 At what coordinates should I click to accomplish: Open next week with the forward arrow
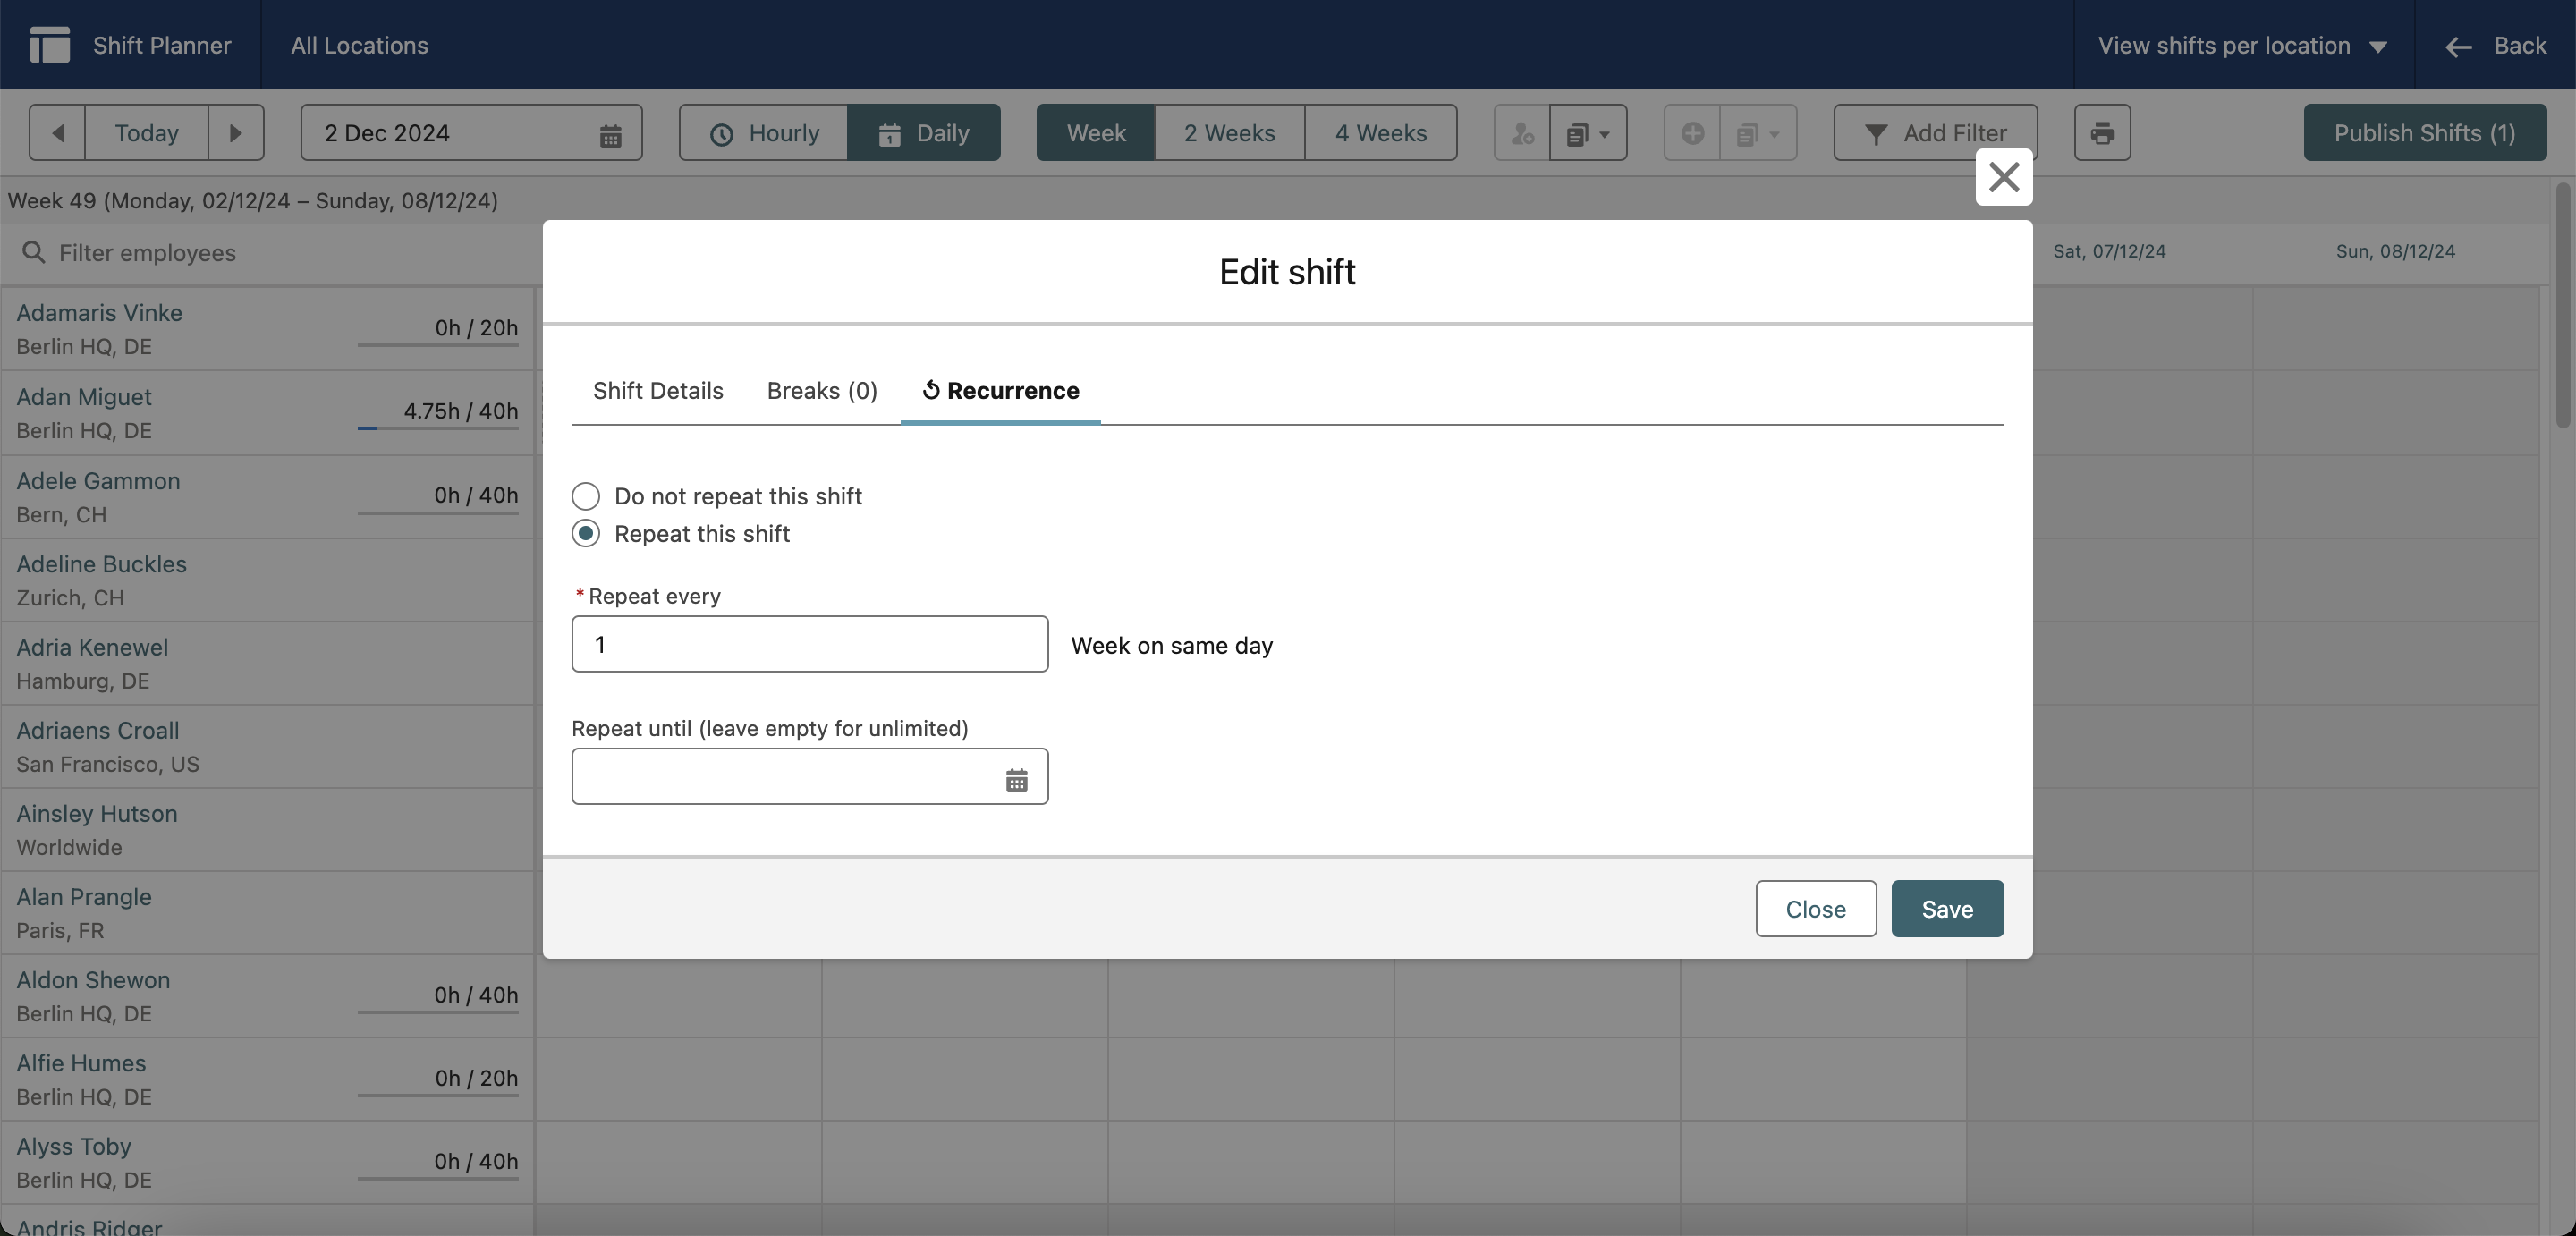(236, 132)
